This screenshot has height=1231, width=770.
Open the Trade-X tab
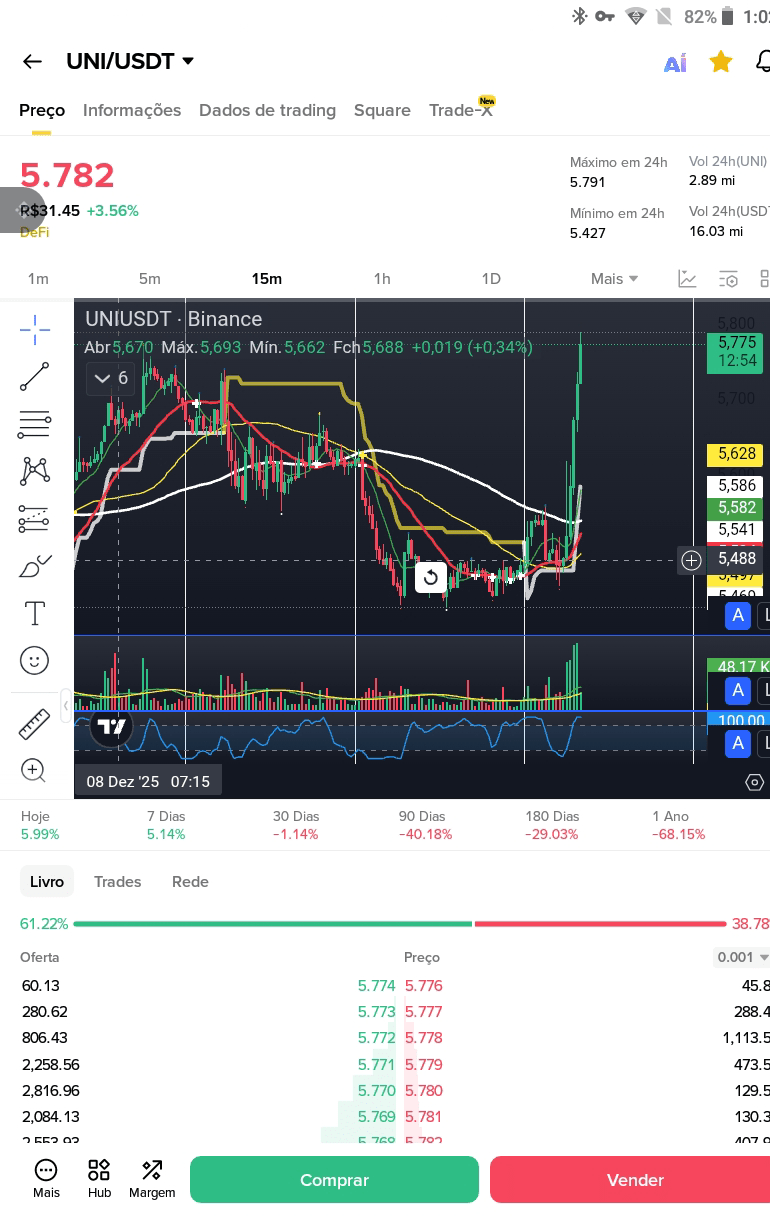pos(461,110)
